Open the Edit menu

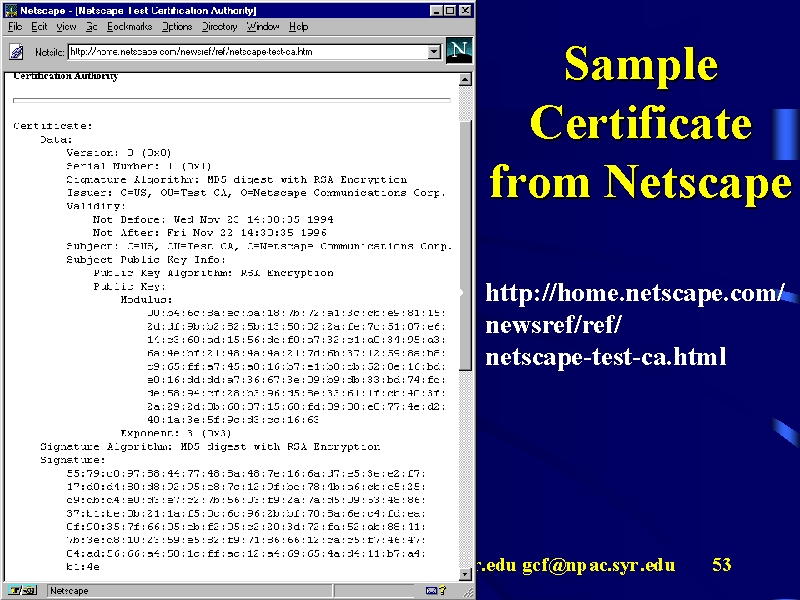tap(39, 27)
